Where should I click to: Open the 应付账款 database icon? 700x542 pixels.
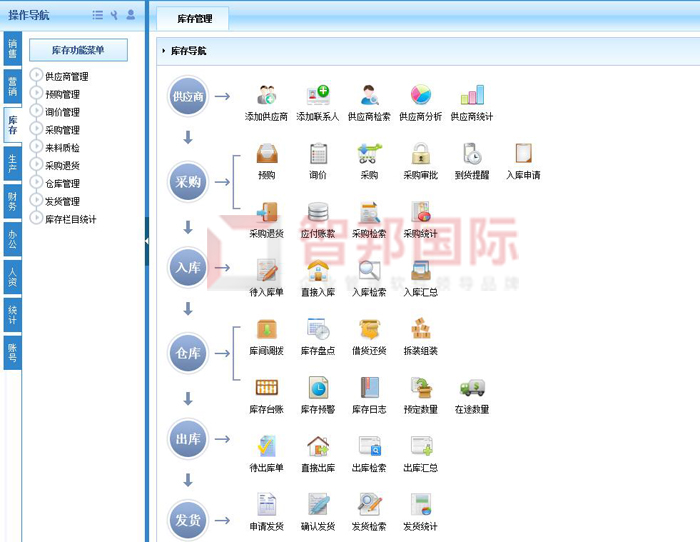coord(318,213)
